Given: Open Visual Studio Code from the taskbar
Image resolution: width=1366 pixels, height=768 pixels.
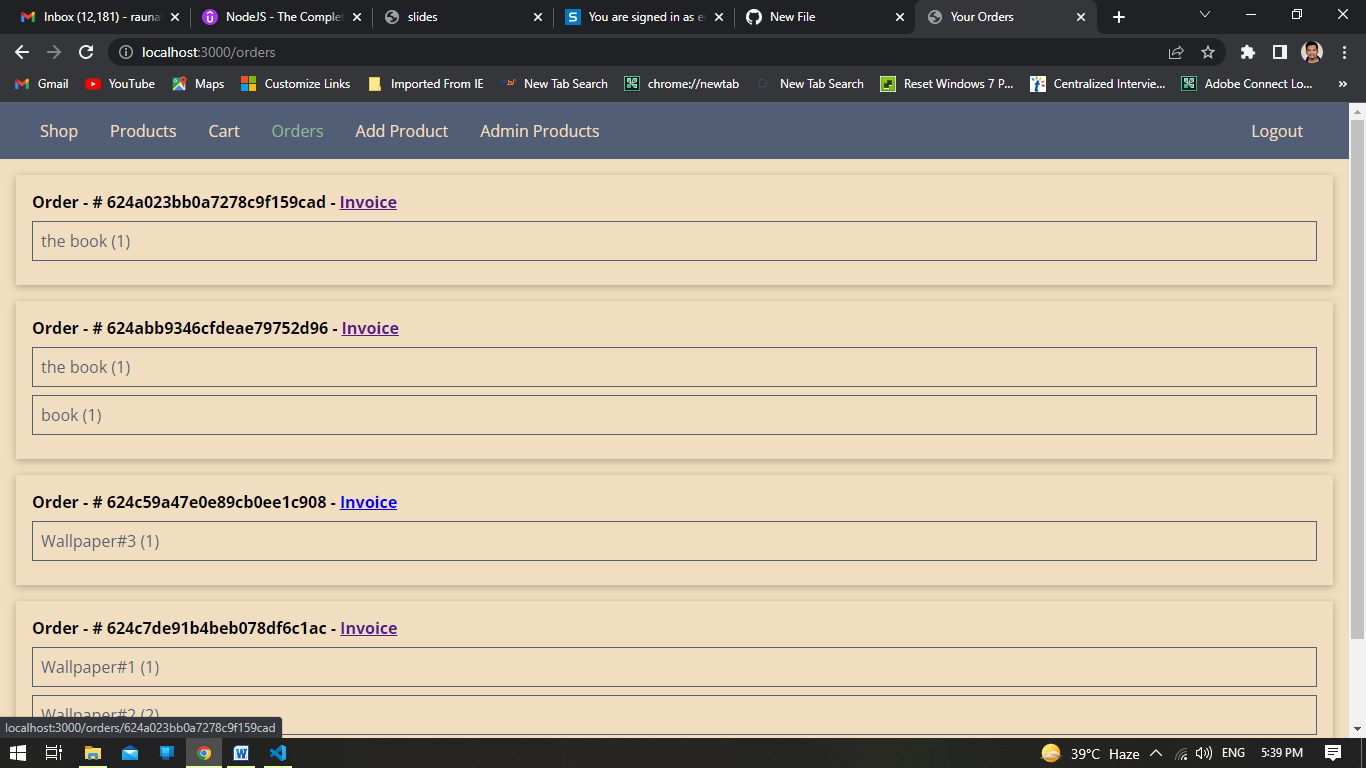Looking at the screenshot, I should pos(278,753).
